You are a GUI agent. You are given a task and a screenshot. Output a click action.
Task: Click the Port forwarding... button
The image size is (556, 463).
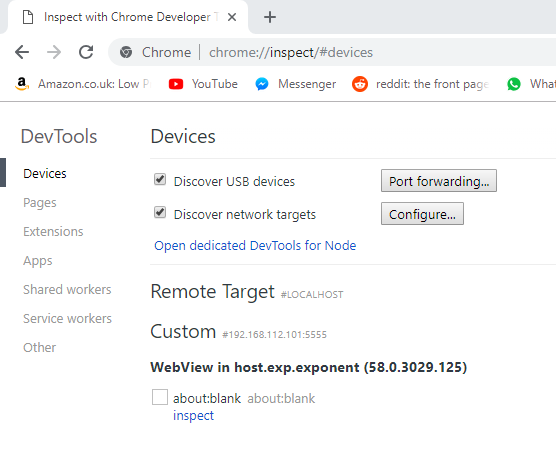pos(439,181)
